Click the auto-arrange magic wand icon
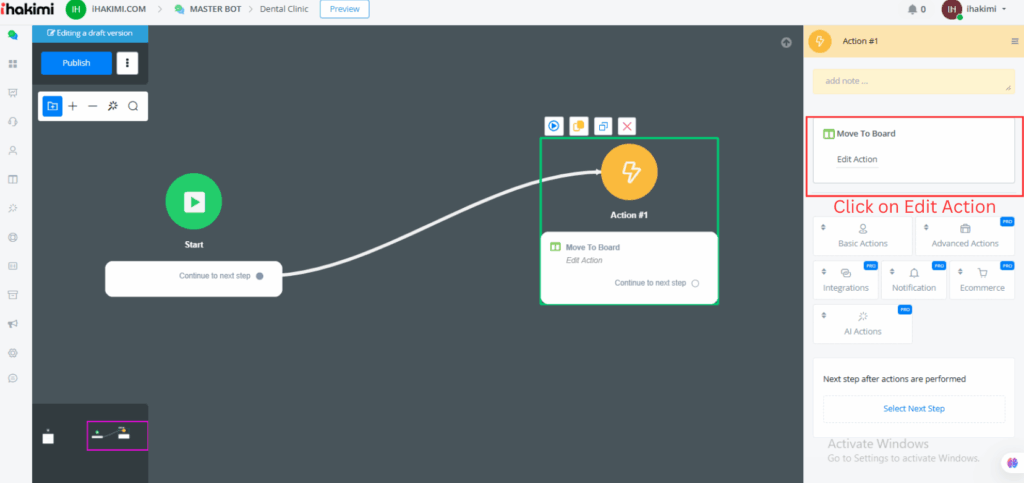This screenshot has height=483, width=1024. [x=113, y=106]
